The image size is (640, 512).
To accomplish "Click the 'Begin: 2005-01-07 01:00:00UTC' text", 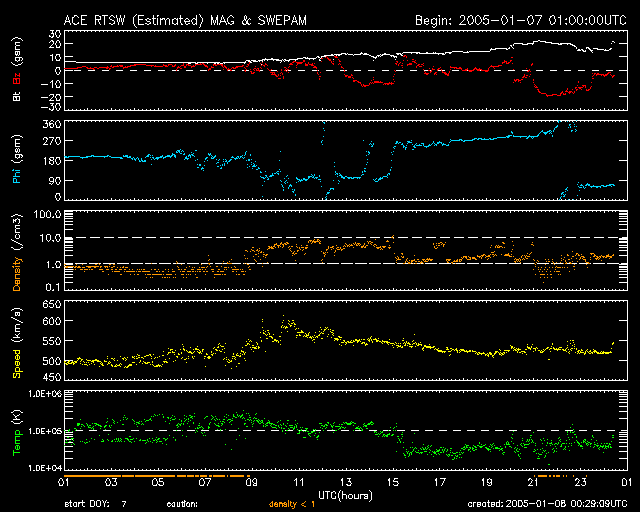I will click(521, 20).
